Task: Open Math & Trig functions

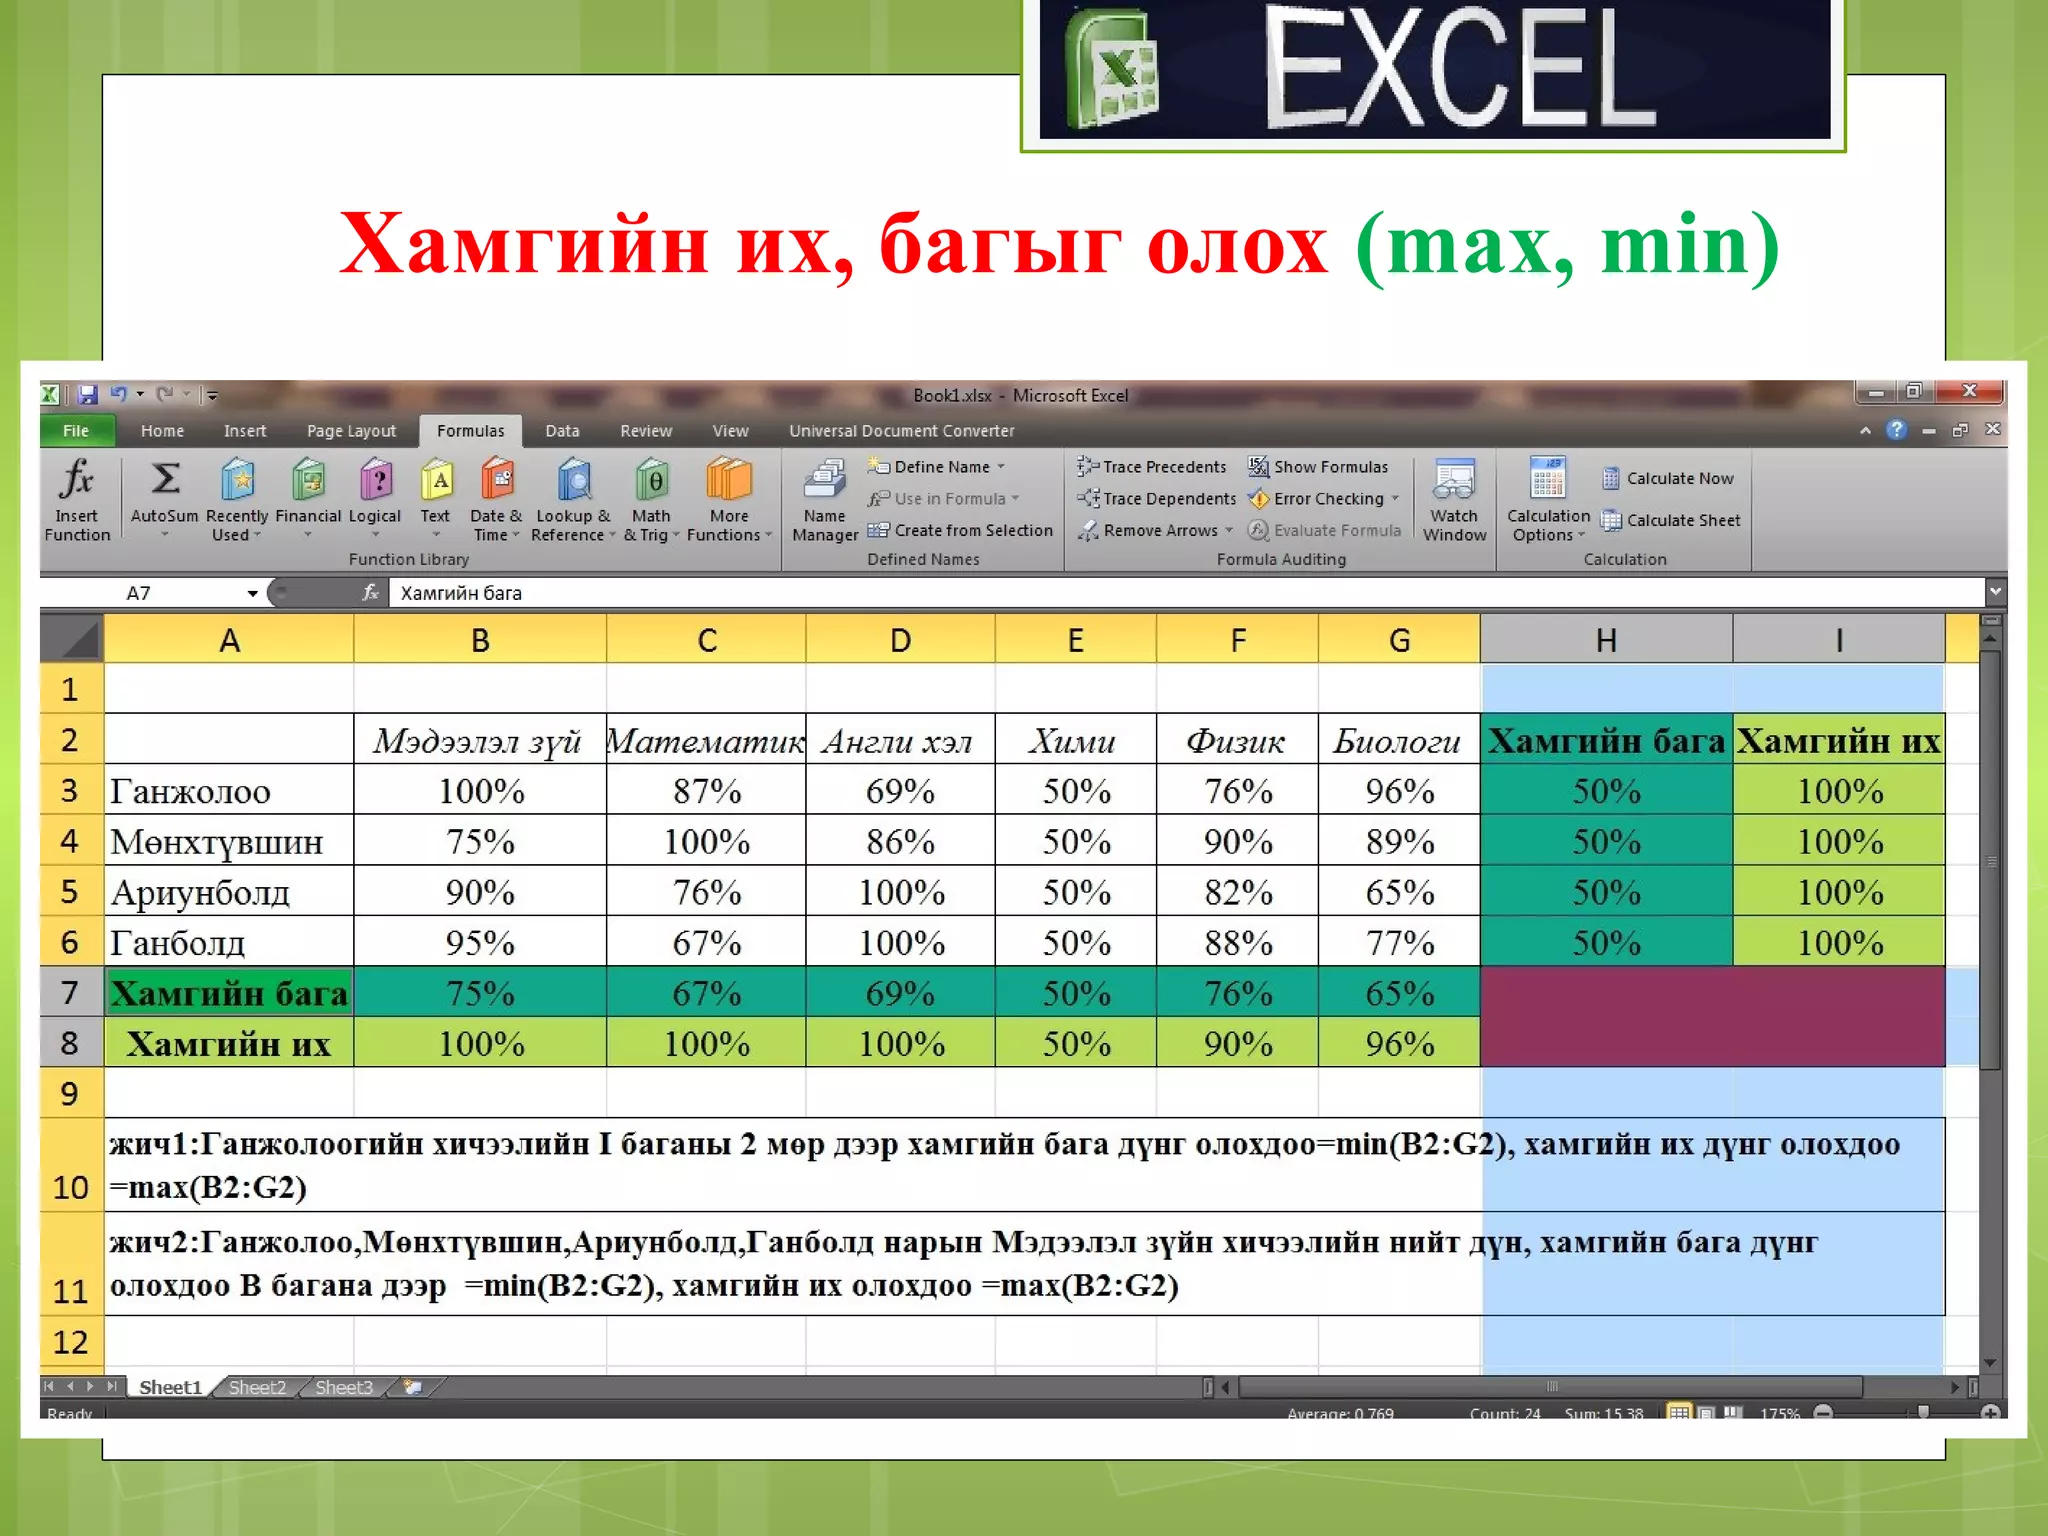Action: tap(651, 499)
